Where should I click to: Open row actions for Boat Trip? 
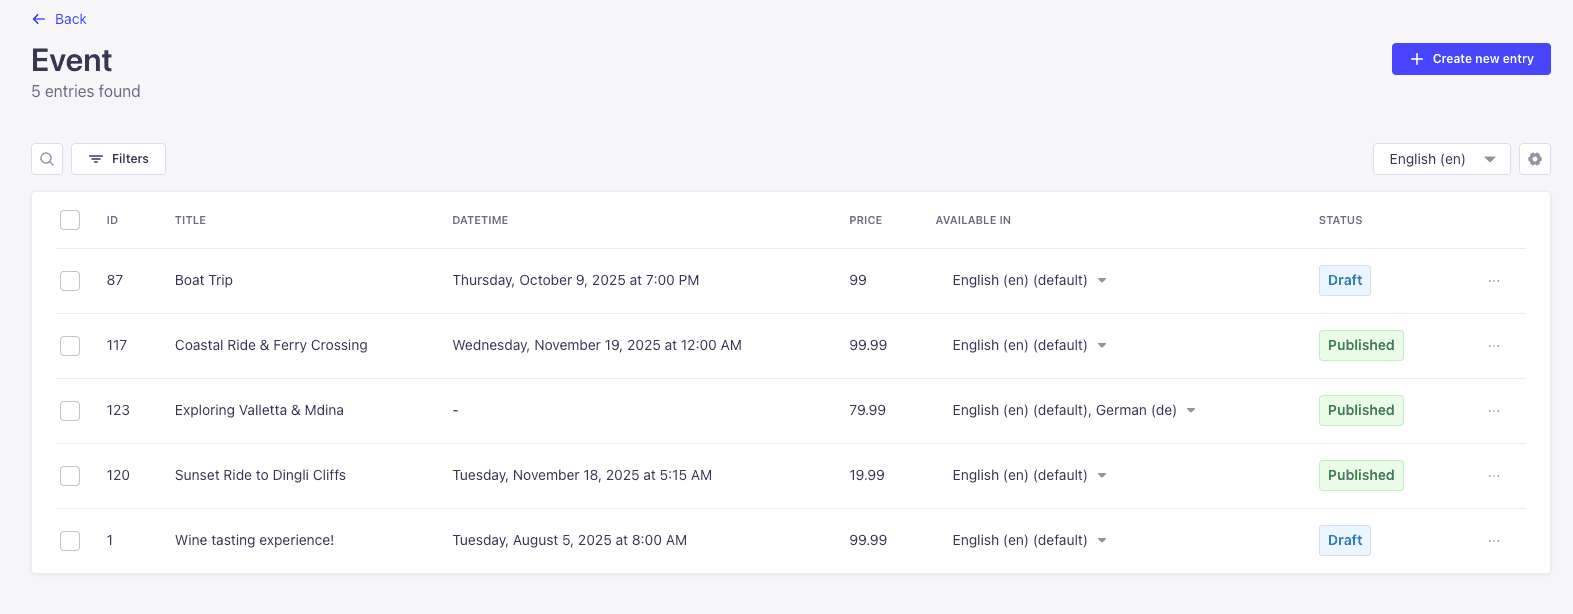tap(1494, 281)
